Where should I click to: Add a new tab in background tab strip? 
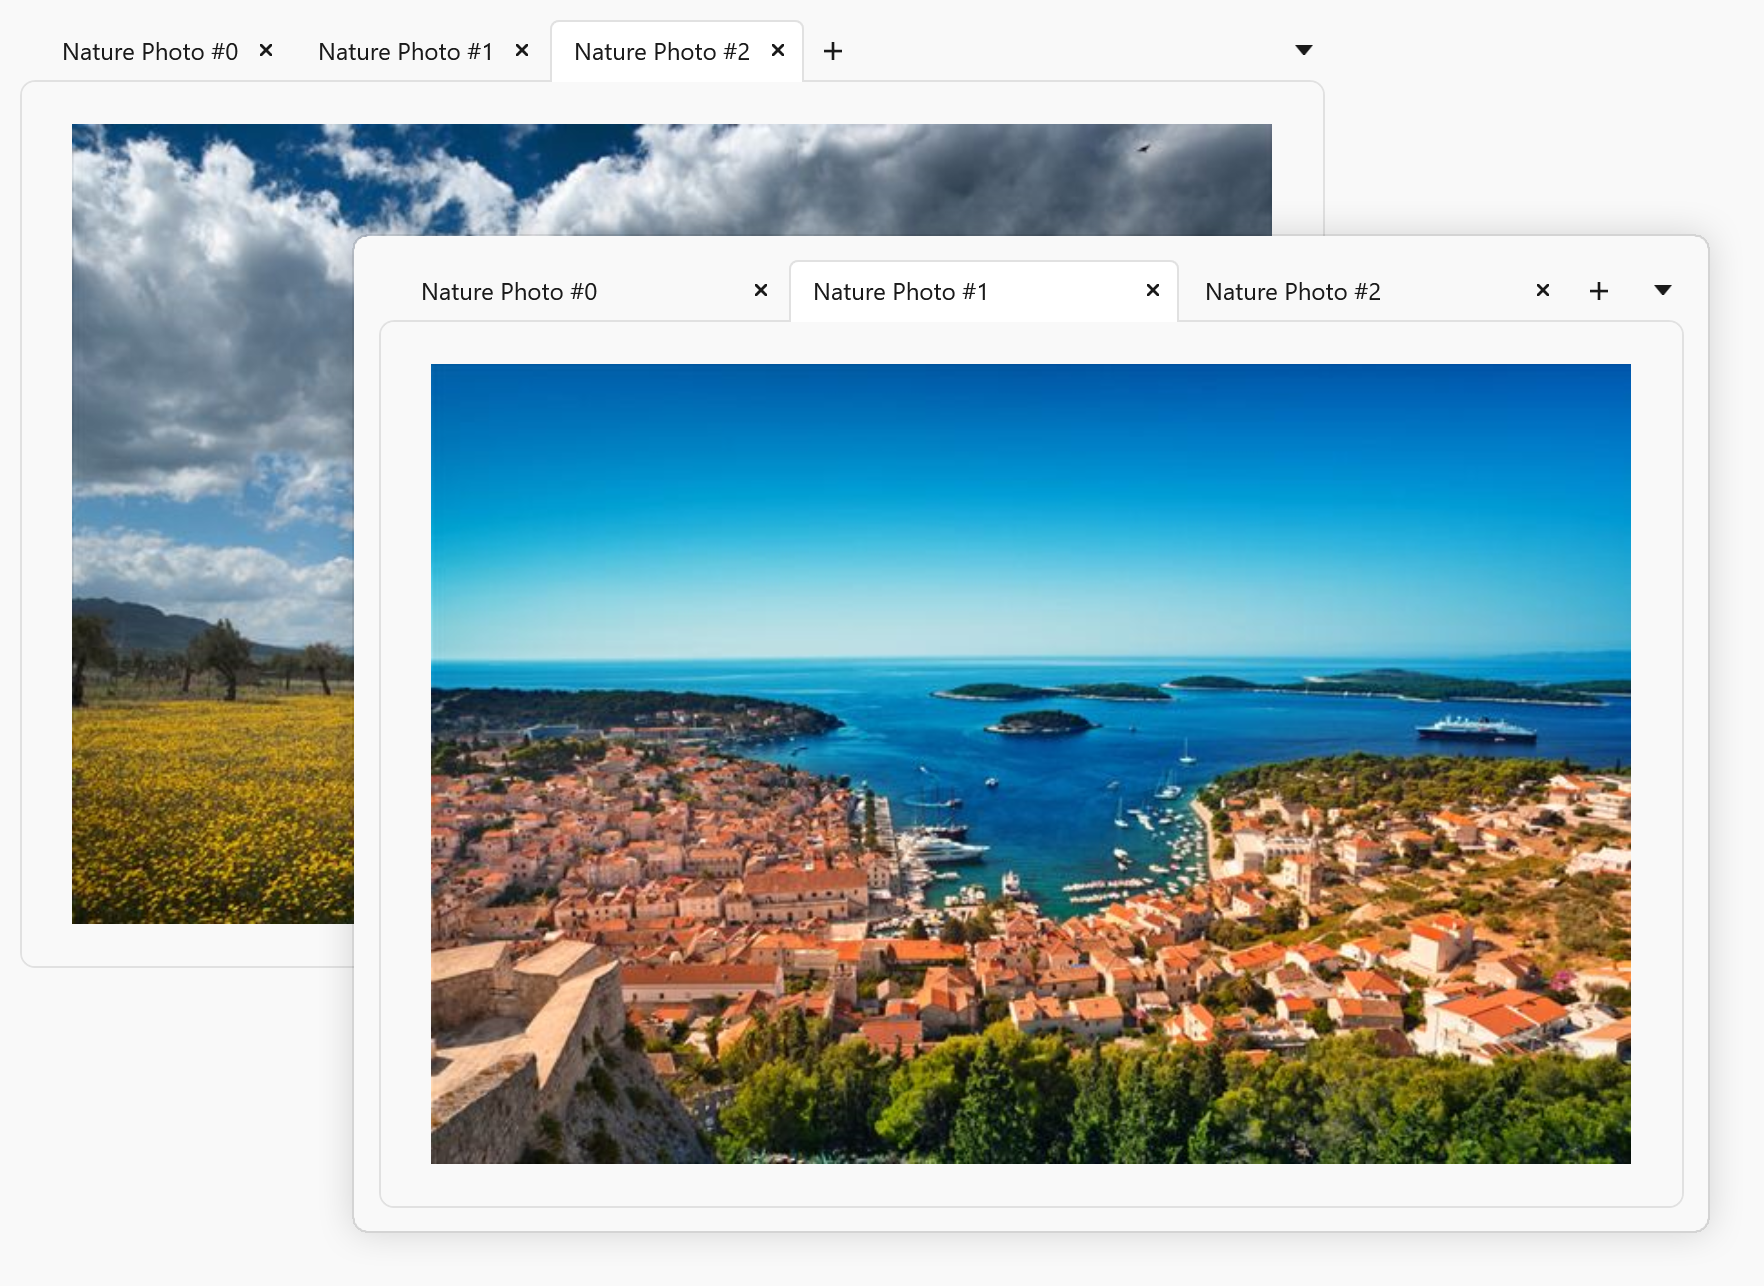pyautogui.click(x=833, y=51)
